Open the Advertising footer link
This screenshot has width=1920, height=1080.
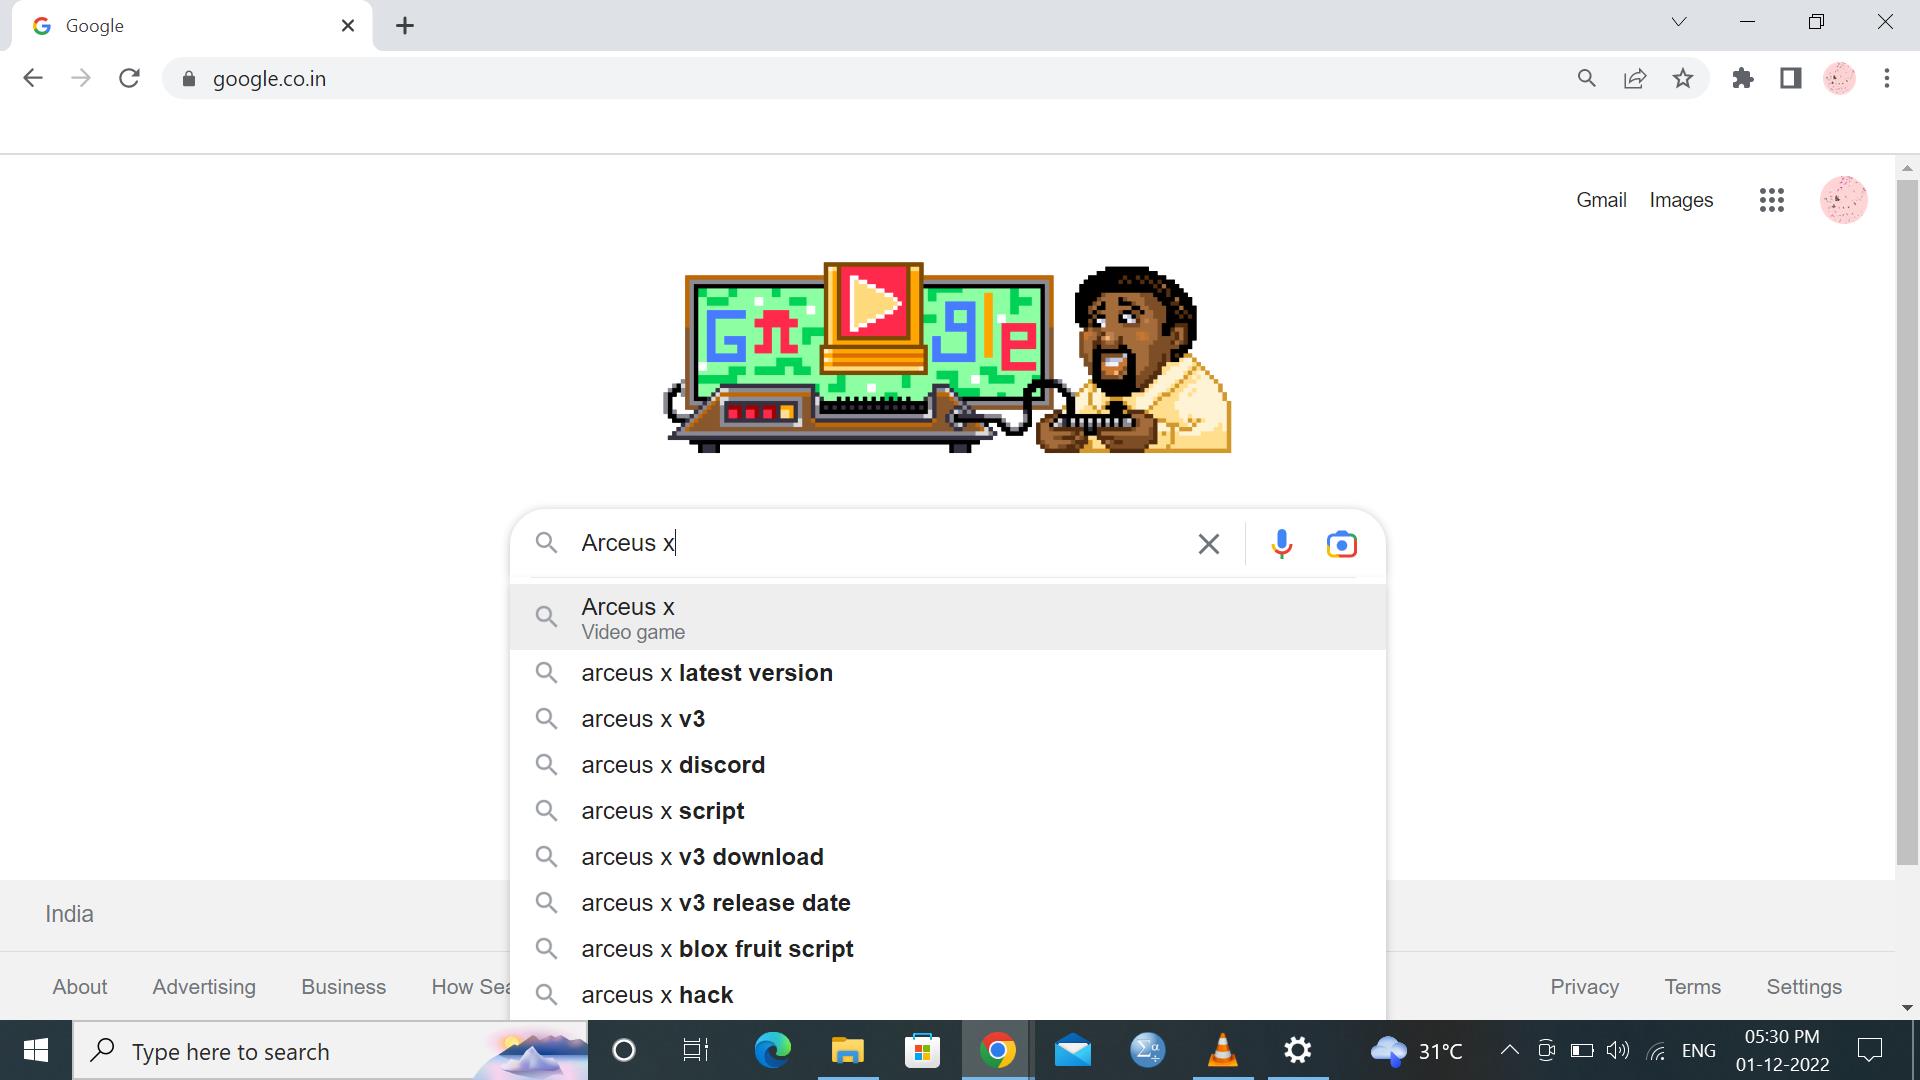click(x=204, y=987)
